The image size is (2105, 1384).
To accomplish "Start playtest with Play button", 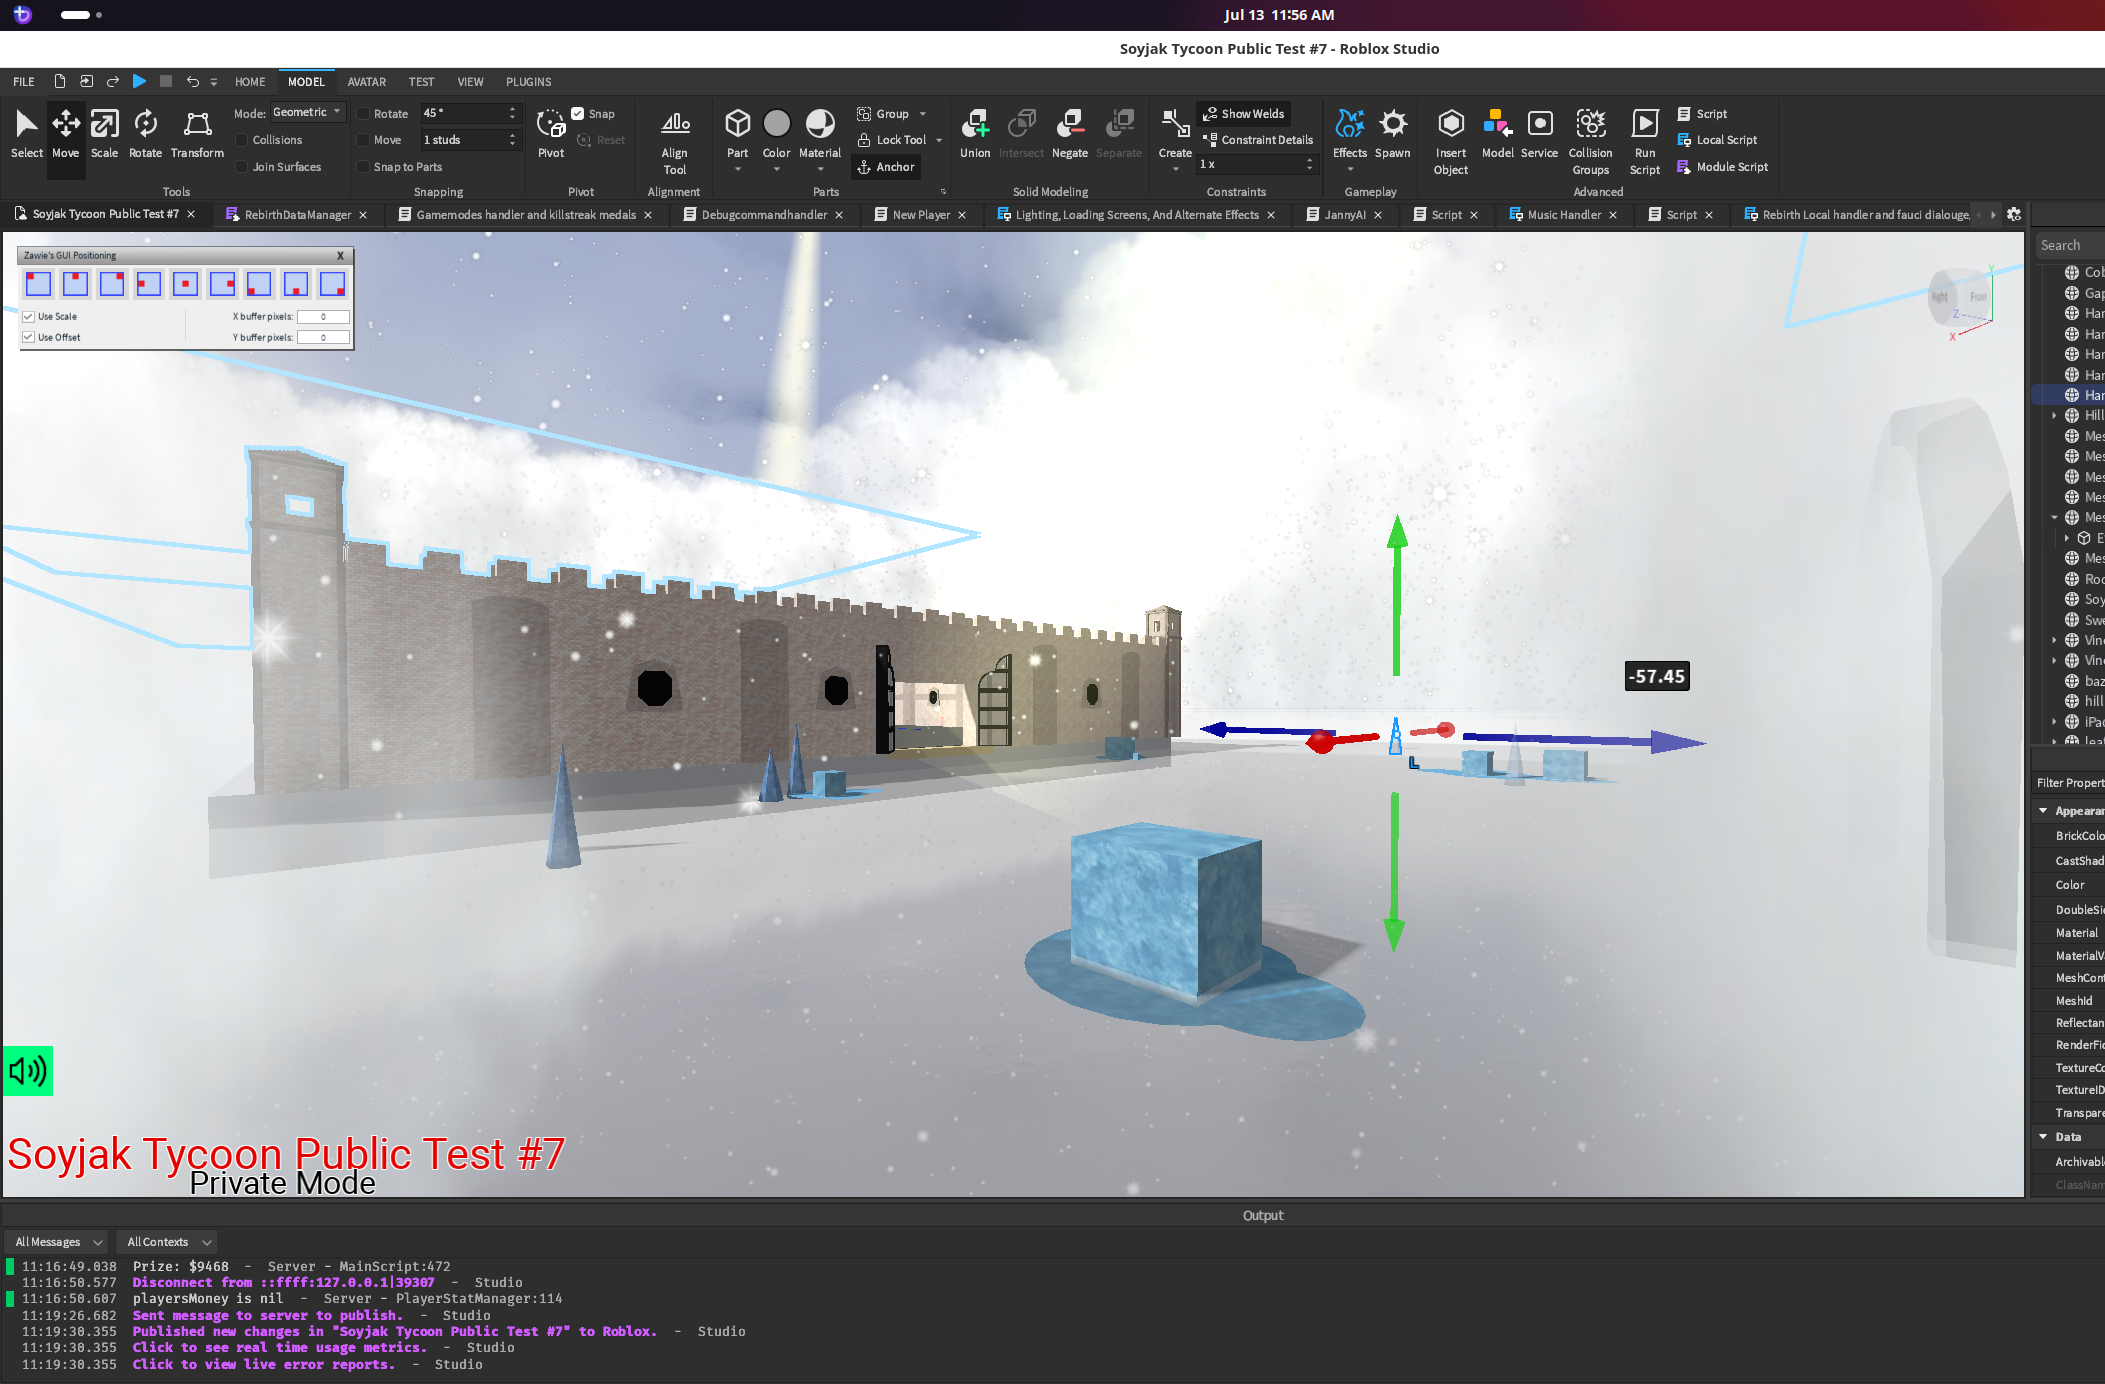I will pos(139,81).
